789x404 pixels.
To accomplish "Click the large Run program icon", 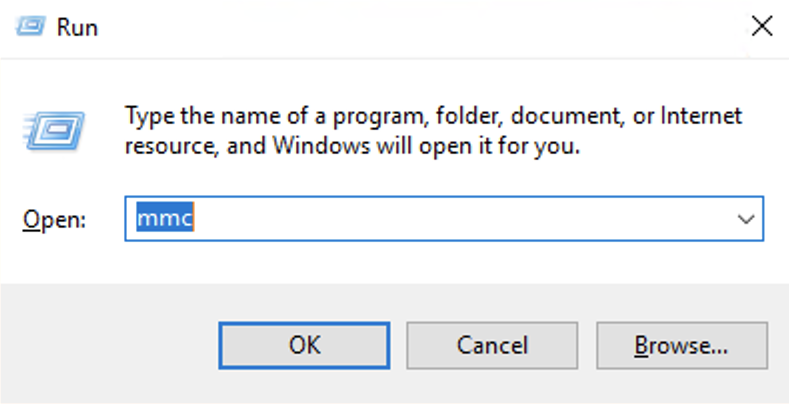I will tap(53, 131).
